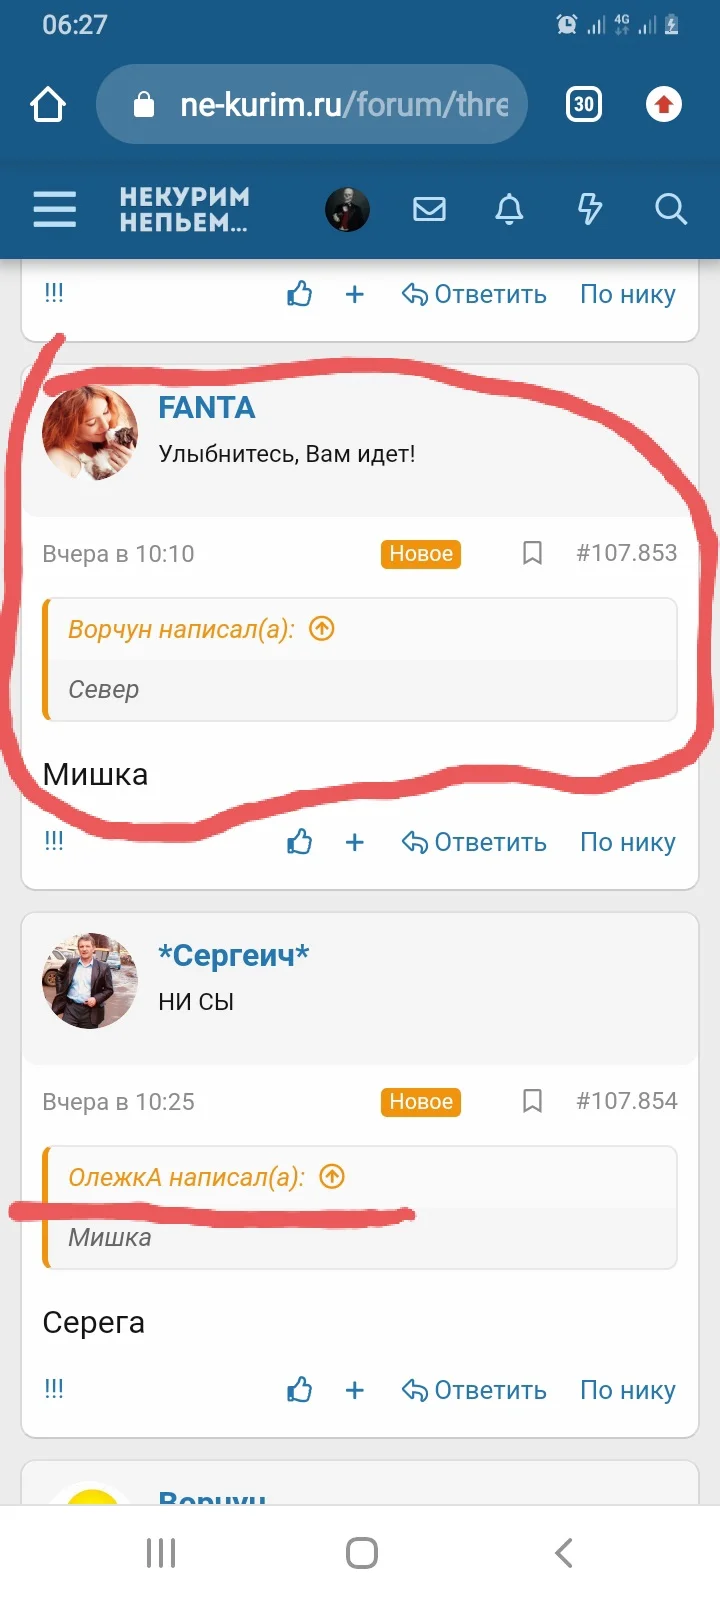This screenshot has width=720, height=1600.
Task: Tap the НЕКУРИМ НЕПЬЕМ site logo
Action: click(185, 209)
